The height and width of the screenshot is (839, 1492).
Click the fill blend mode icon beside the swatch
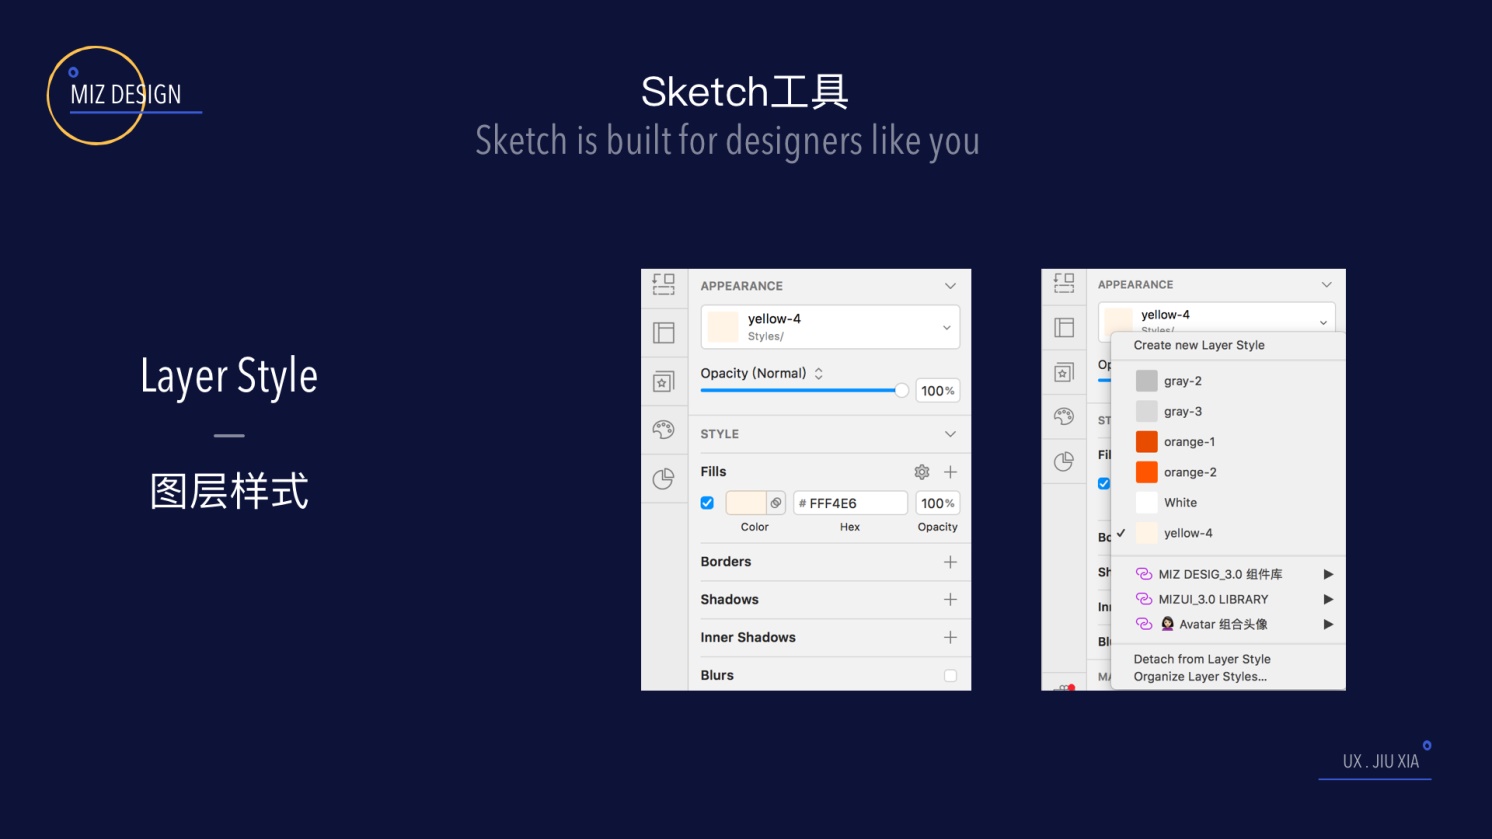pyautogui.click(x=776, y=503)
